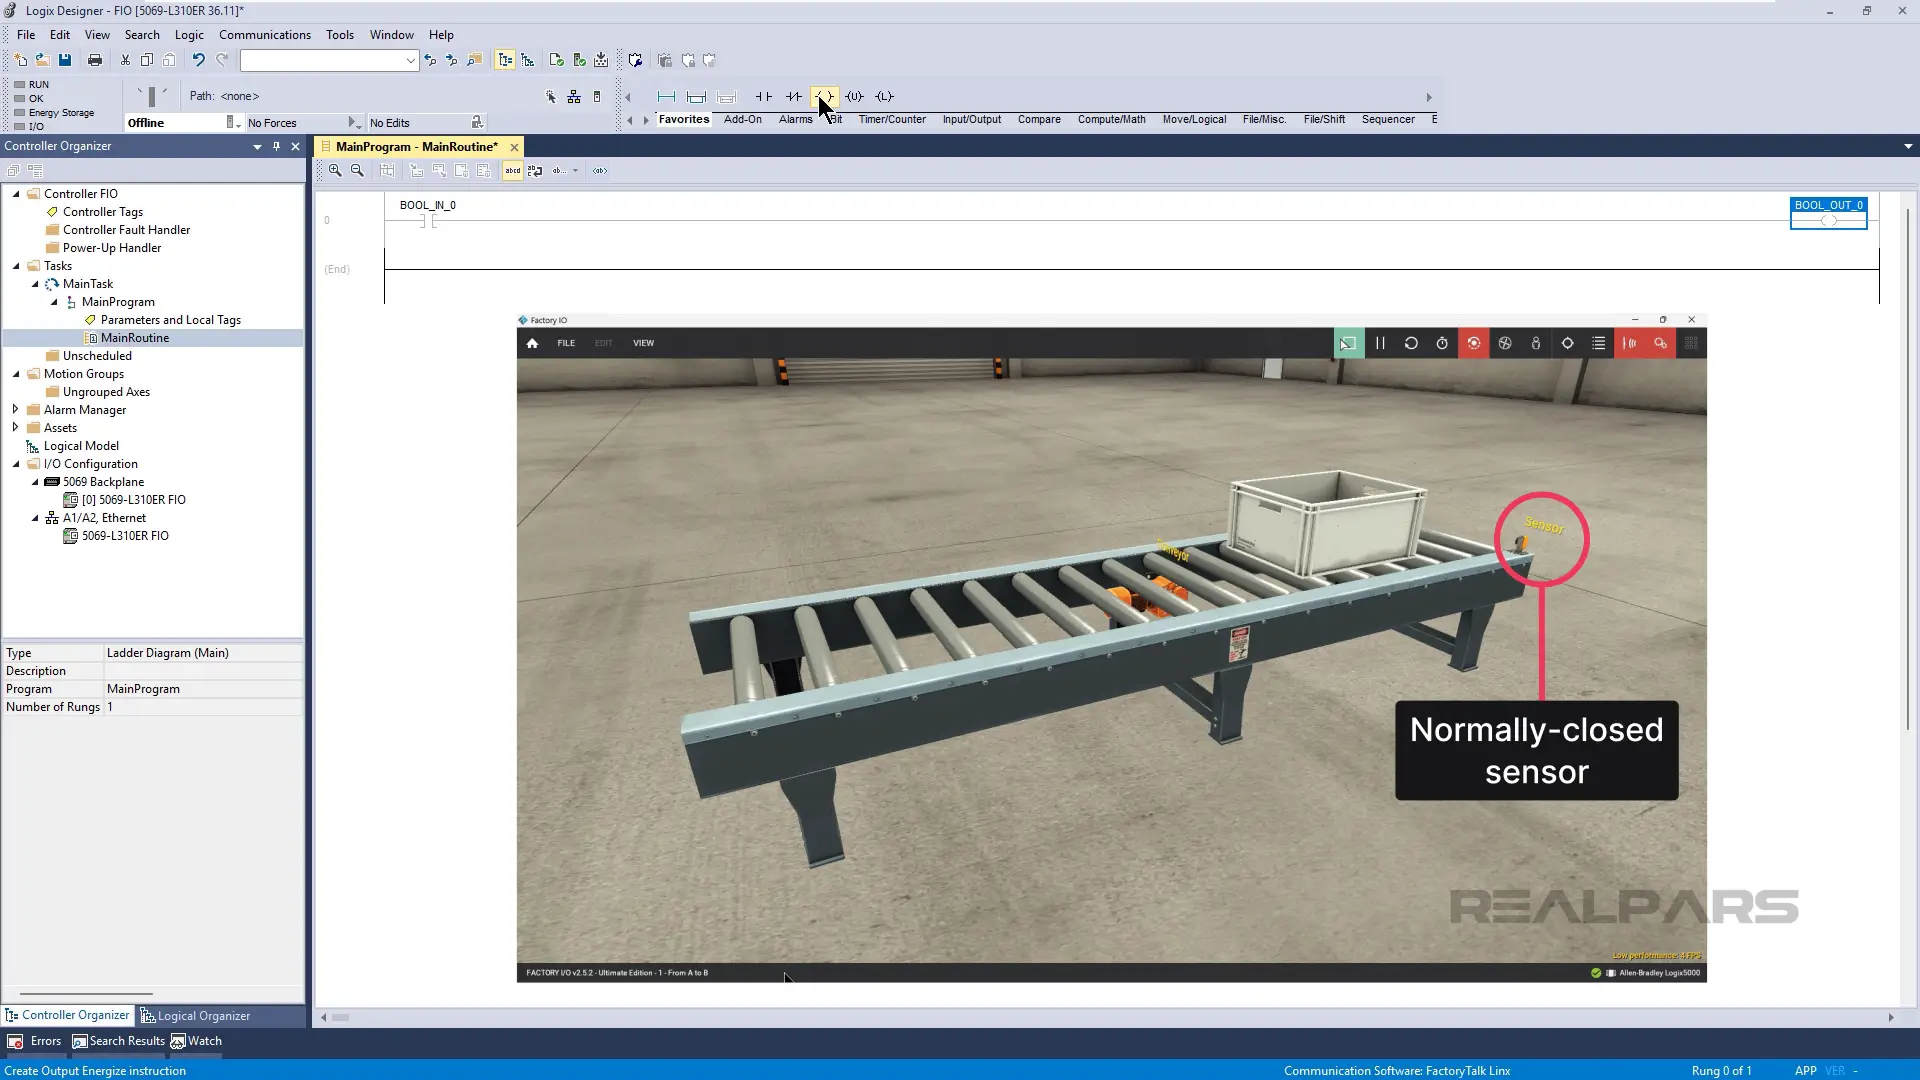Expand the Alarm Manager node

coord(15,410)
